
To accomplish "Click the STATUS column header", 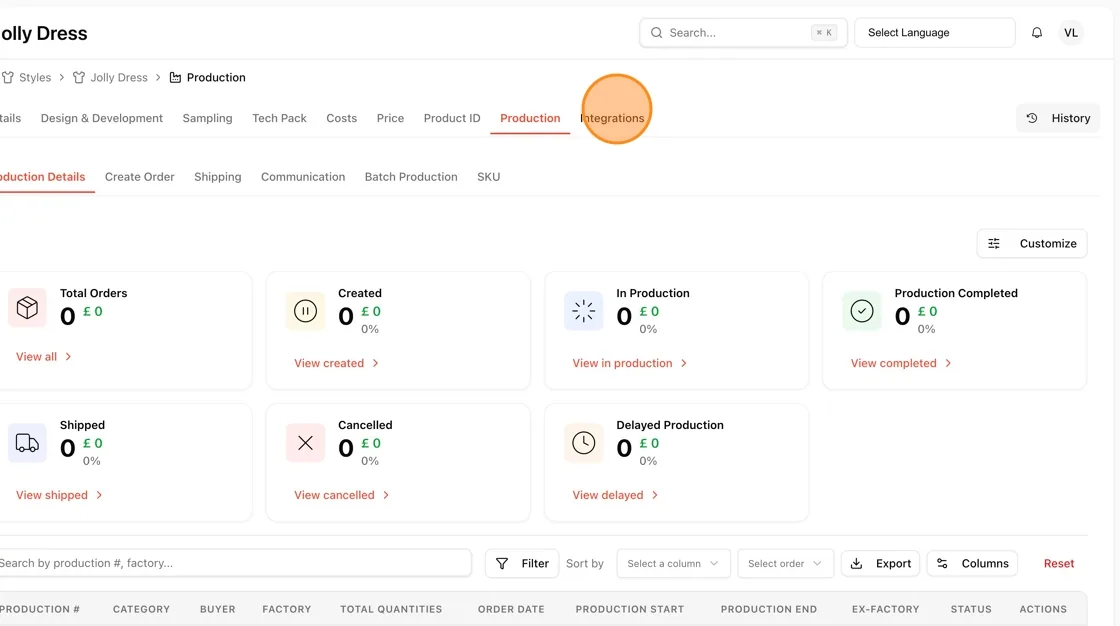I will pos(971,609).
